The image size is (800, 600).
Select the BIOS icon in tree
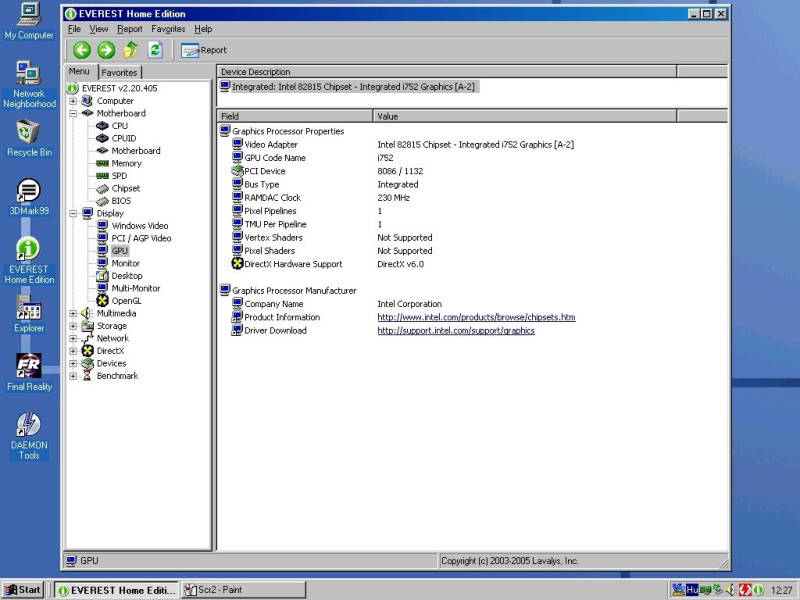tap(102, 201)
